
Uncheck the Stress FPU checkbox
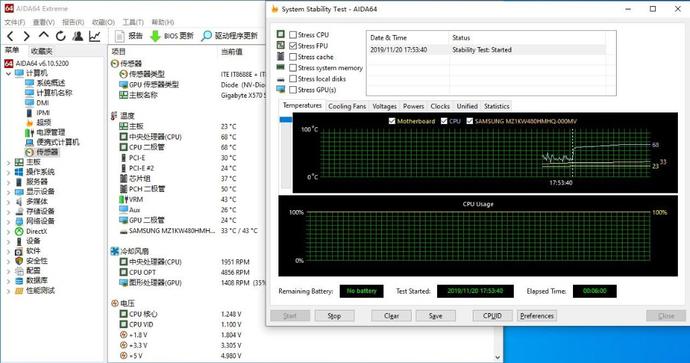coord(293,46)
